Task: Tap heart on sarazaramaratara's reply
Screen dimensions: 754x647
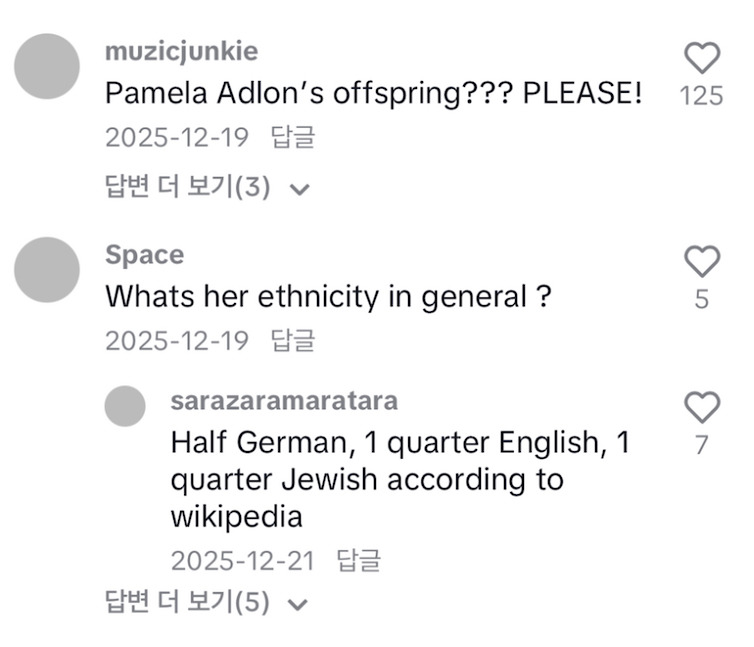Action: pyautogui.click(x=701, y=407)
